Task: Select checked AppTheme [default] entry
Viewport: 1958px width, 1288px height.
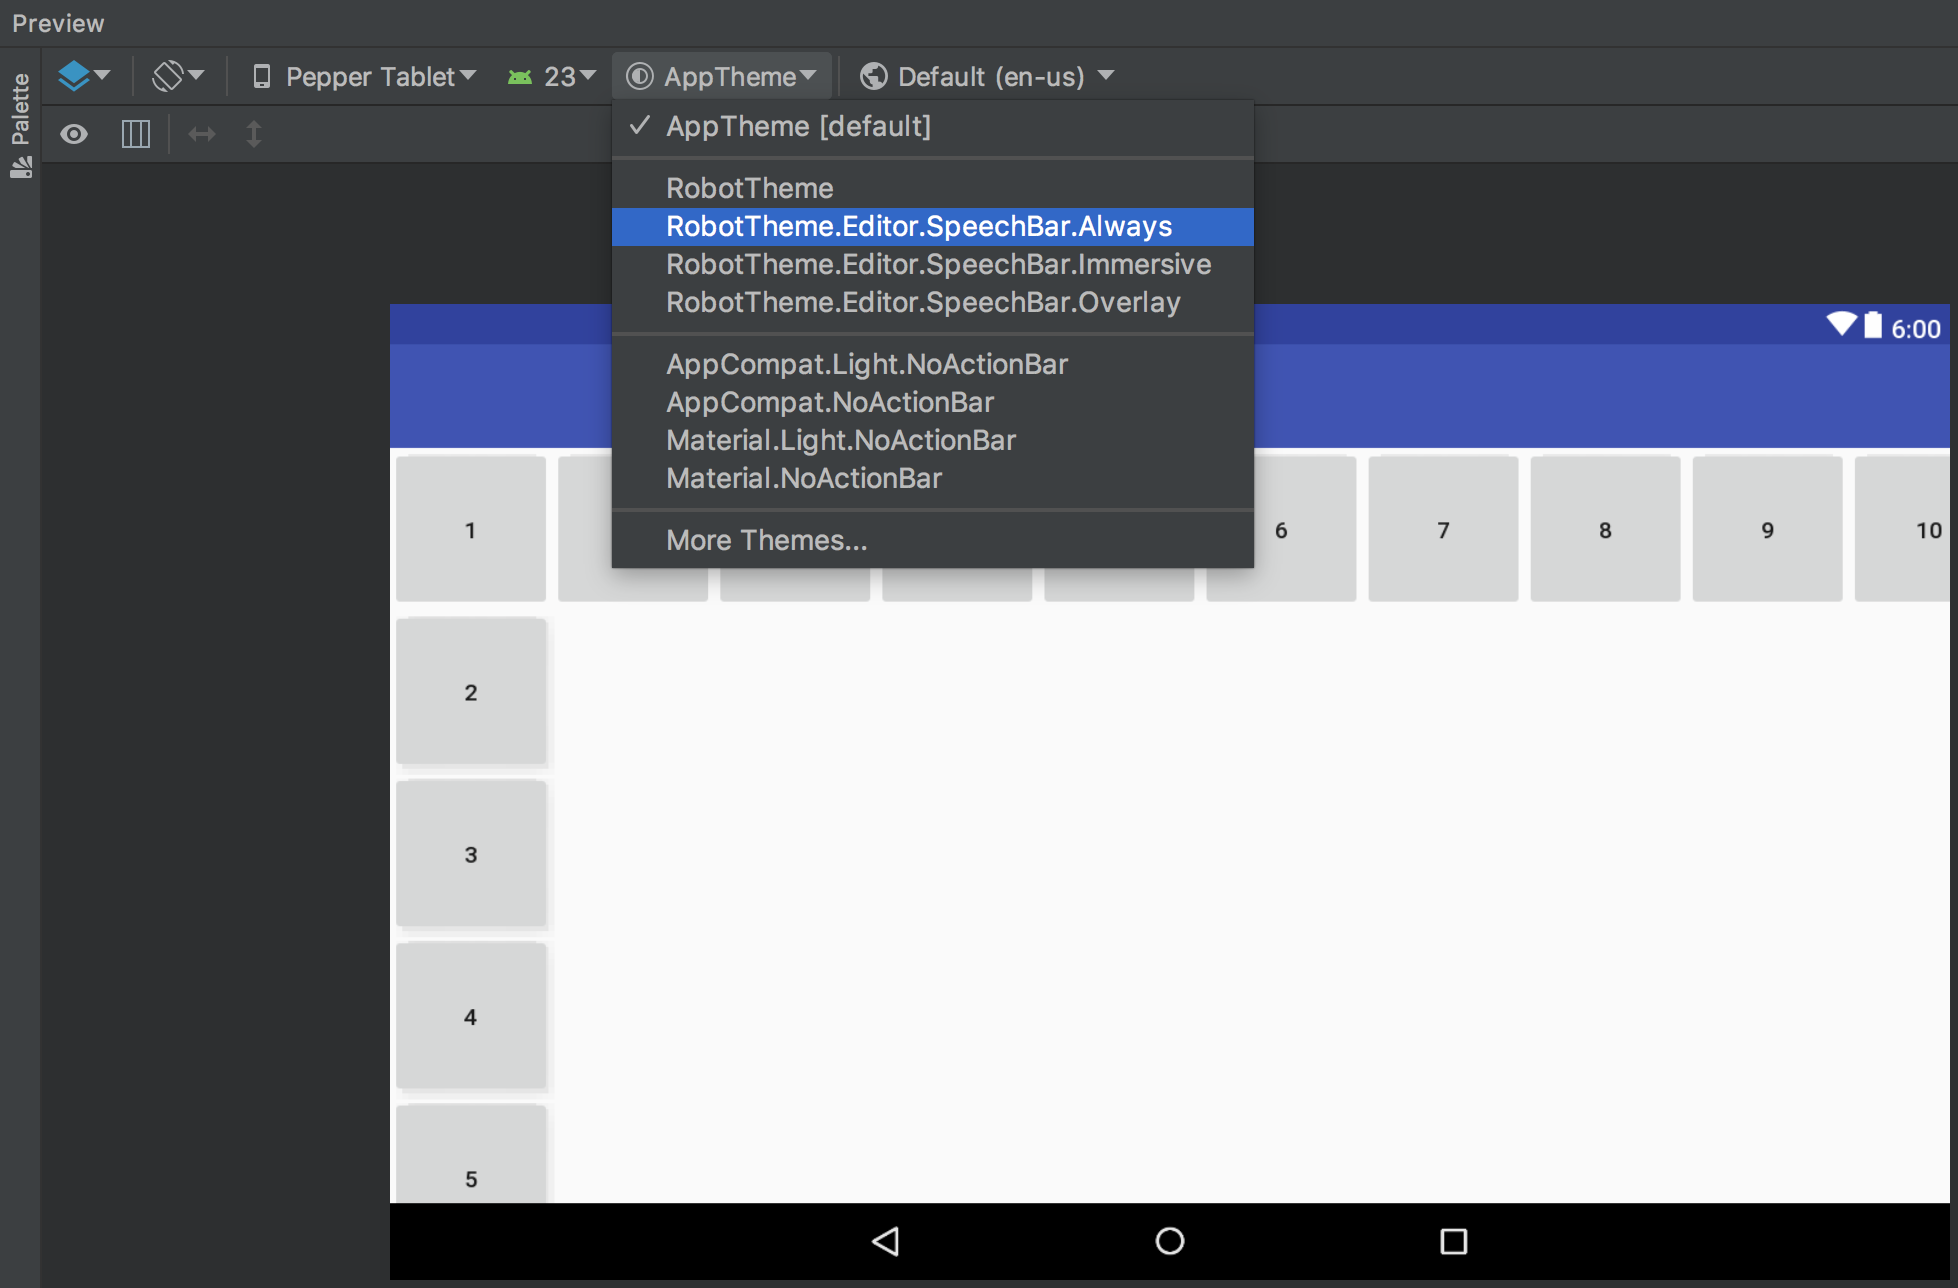Action: (798, 127)
